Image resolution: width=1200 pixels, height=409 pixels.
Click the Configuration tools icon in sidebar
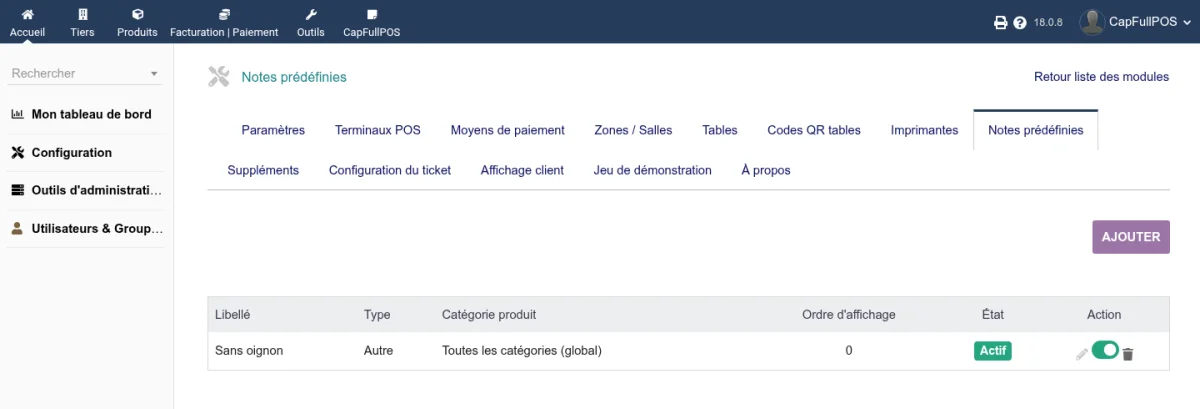17,153
